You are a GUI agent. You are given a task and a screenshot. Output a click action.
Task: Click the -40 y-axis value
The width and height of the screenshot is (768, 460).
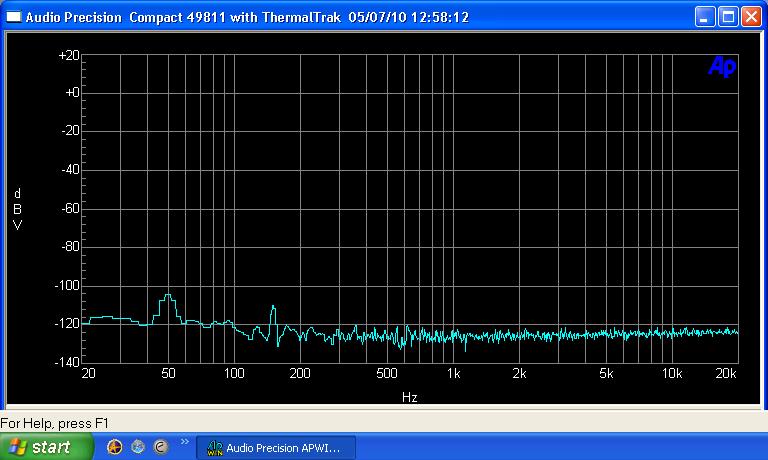tap(71, 170)
